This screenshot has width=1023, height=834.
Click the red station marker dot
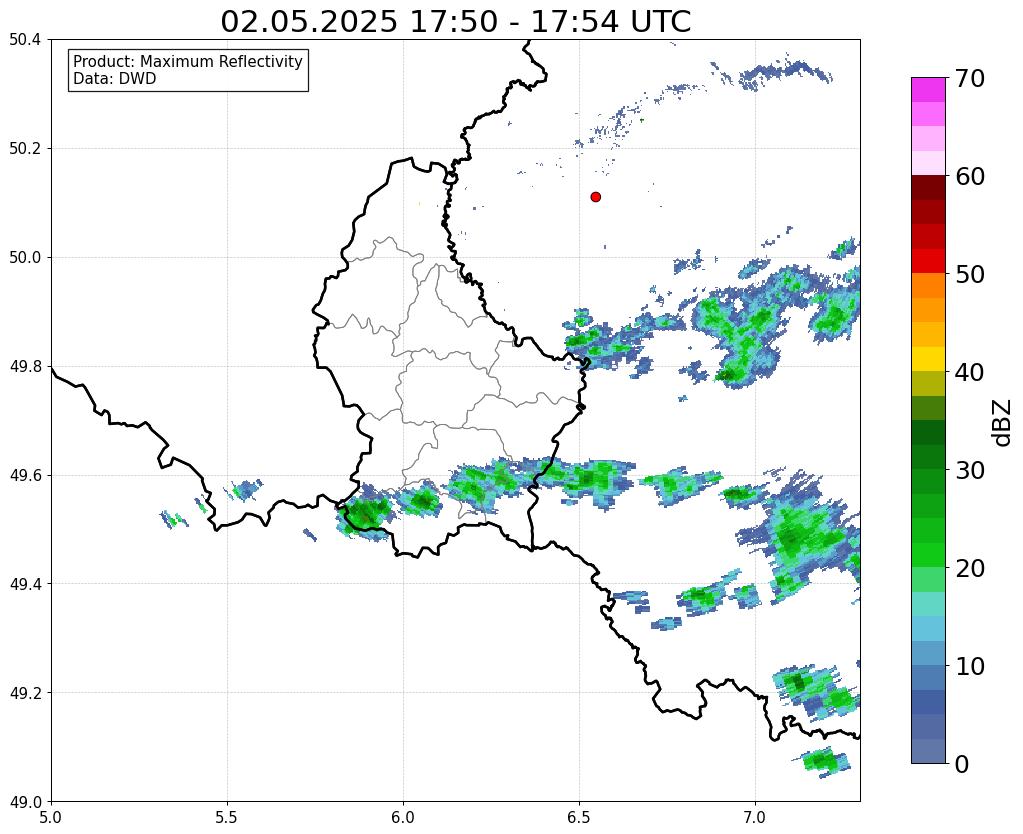(x=595, y=197)
